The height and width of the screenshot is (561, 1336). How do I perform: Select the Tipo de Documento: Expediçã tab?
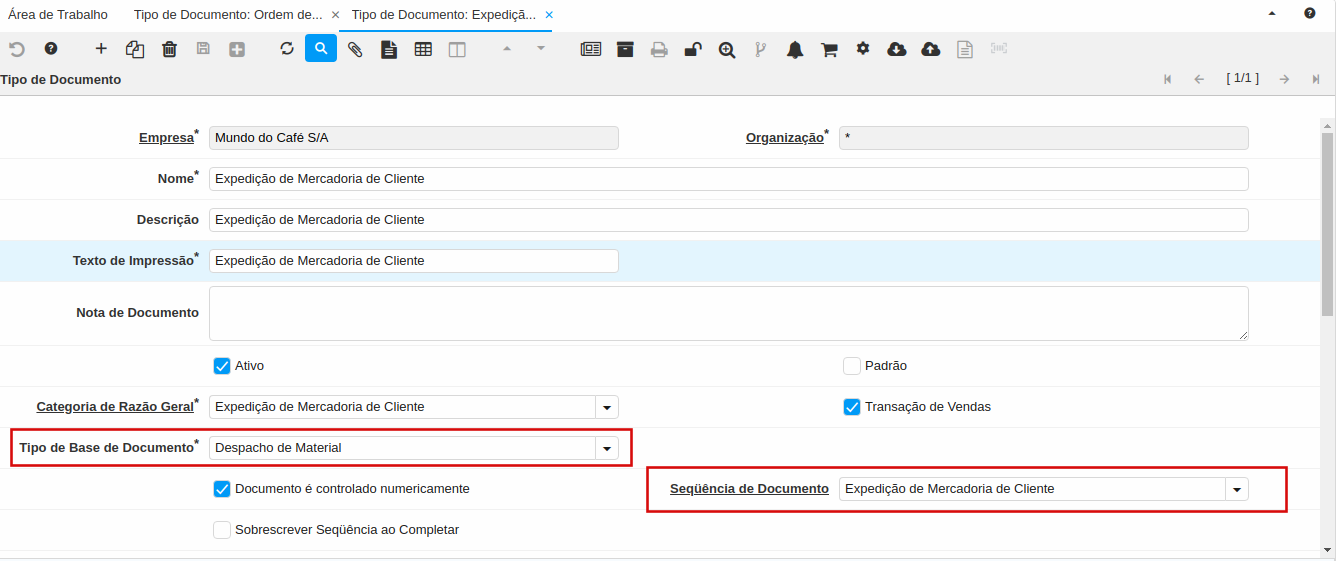(443, 15)
